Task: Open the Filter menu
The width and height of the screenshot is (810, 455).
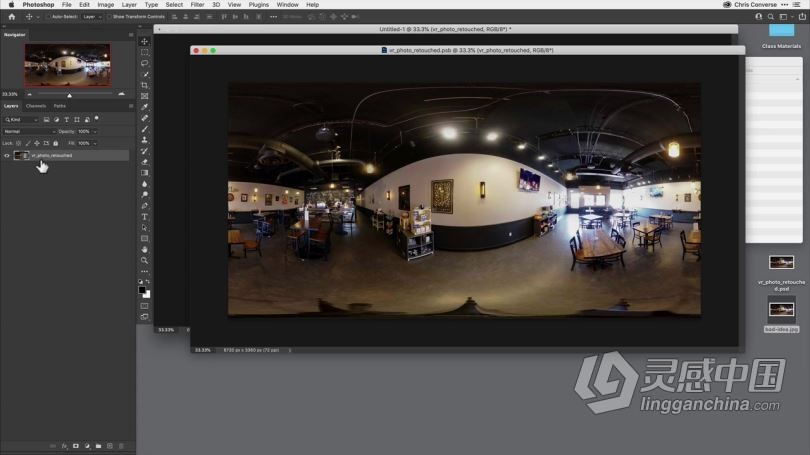Action: 197,5
